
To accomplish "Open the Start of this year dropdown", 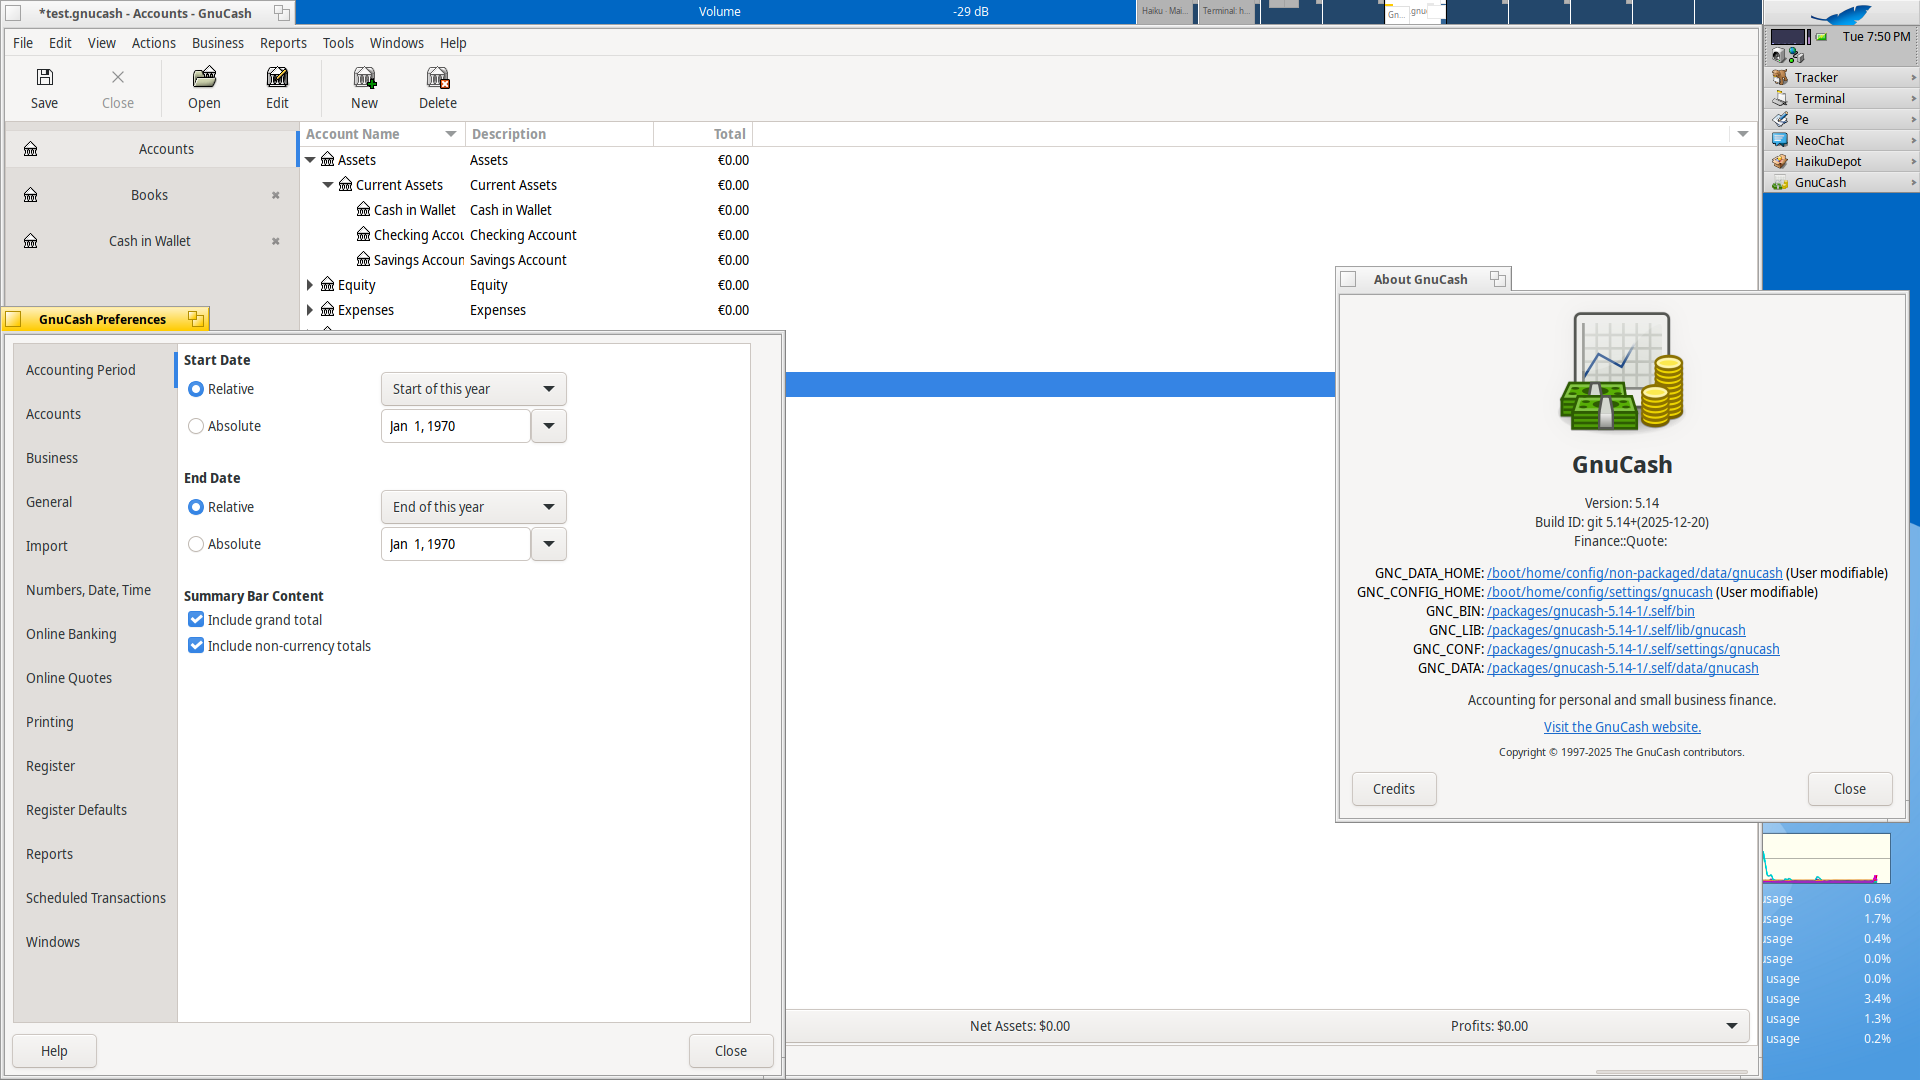I will click(473, 389).
